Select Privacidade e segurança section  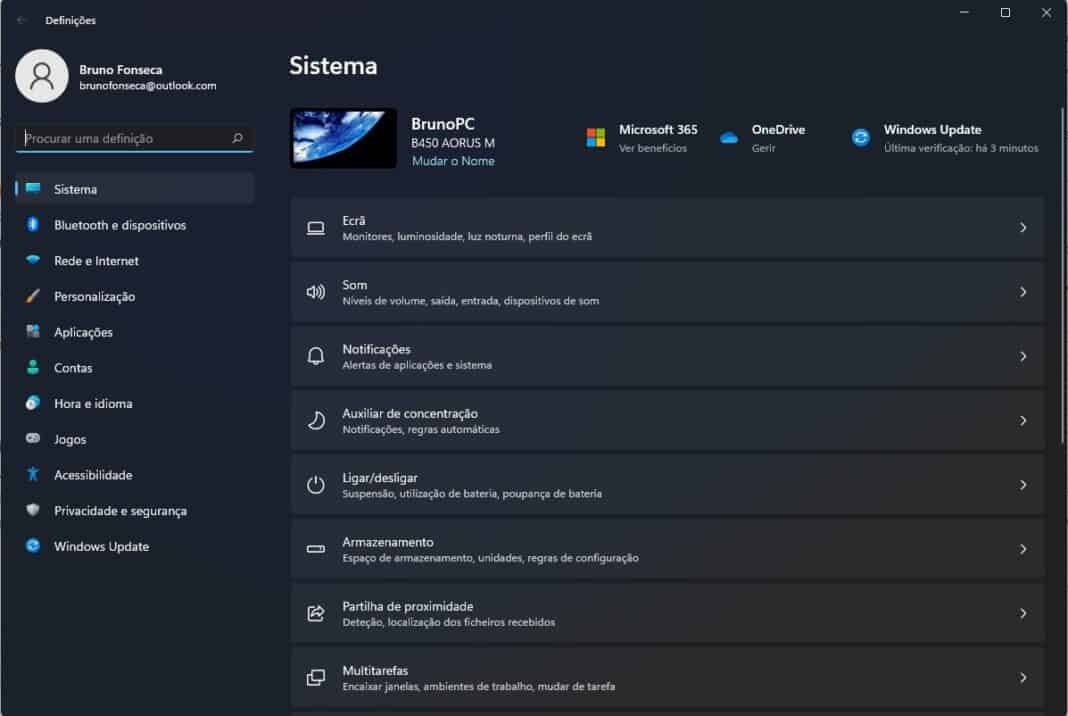(x=120, y=510)
